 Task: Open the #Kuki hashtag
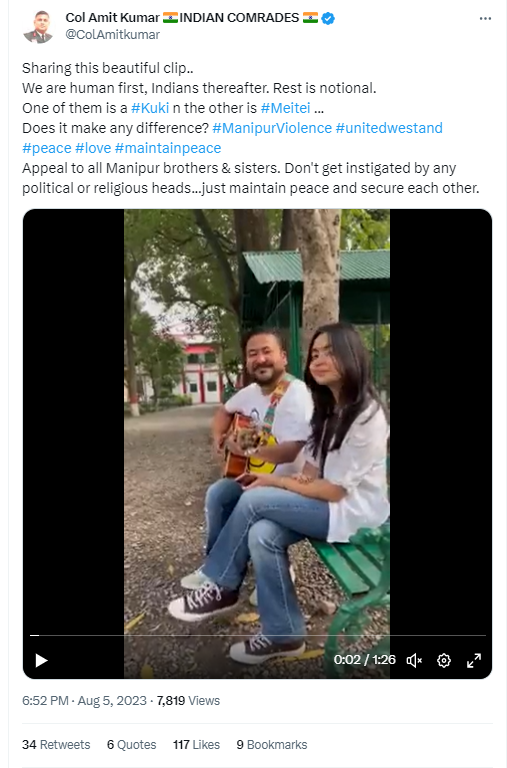pos(150,108)
